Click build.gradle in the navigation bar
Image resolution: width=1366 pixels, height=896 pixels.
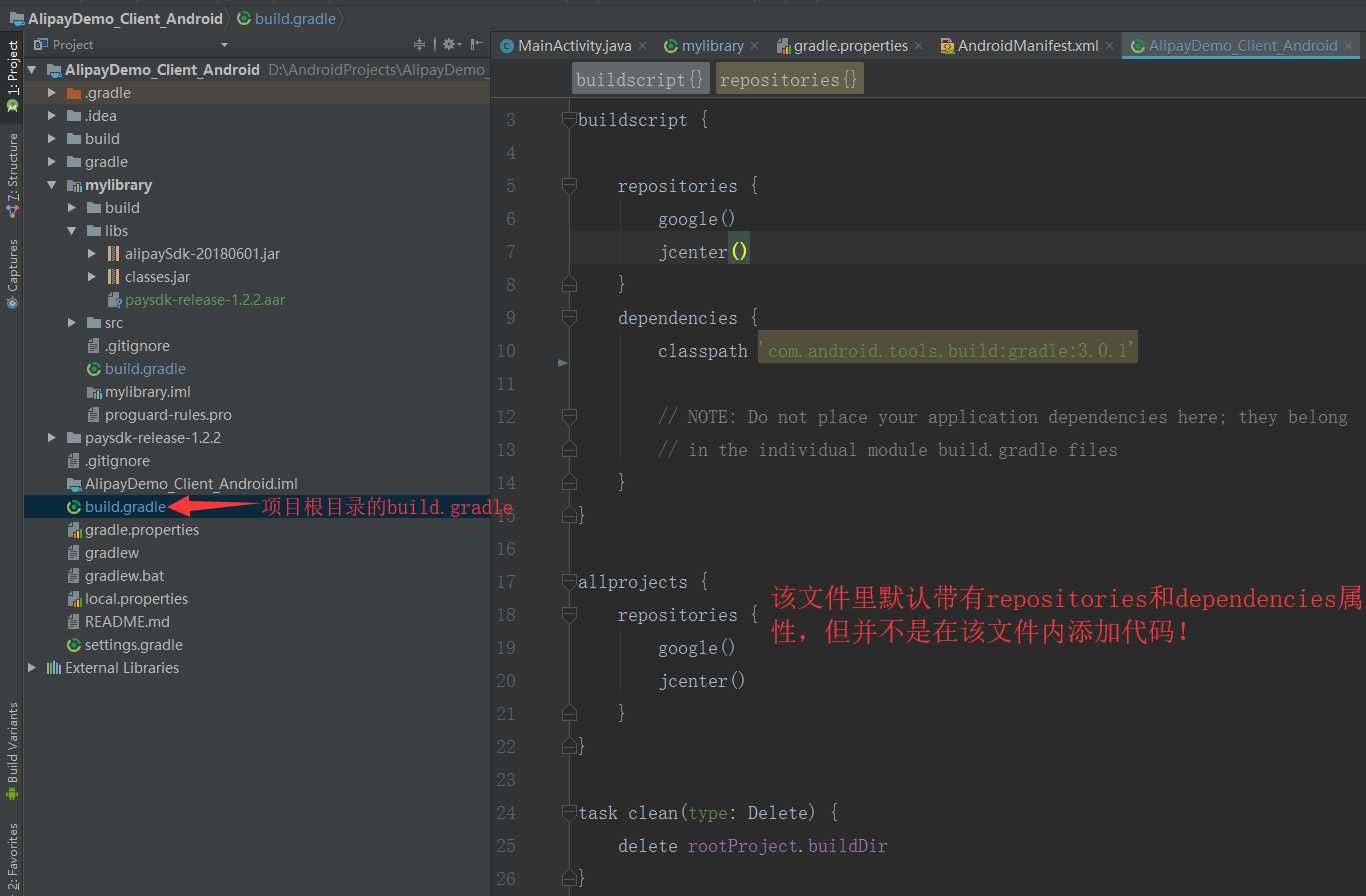(x=295, y=18)
